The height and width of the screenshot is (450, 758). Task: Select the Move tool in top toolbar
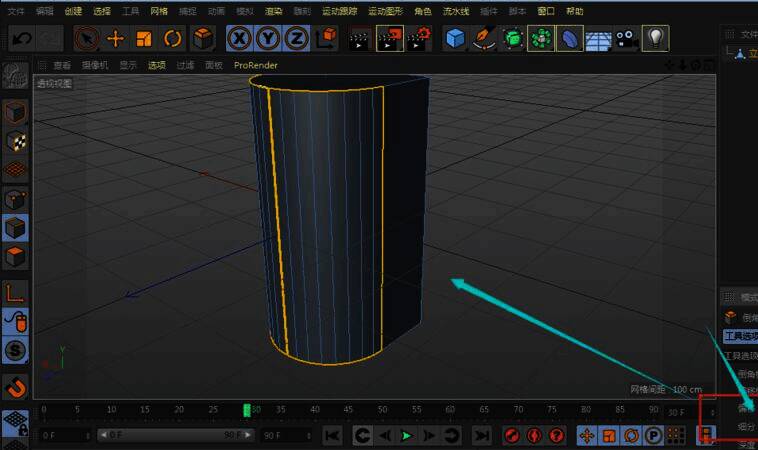116,39
